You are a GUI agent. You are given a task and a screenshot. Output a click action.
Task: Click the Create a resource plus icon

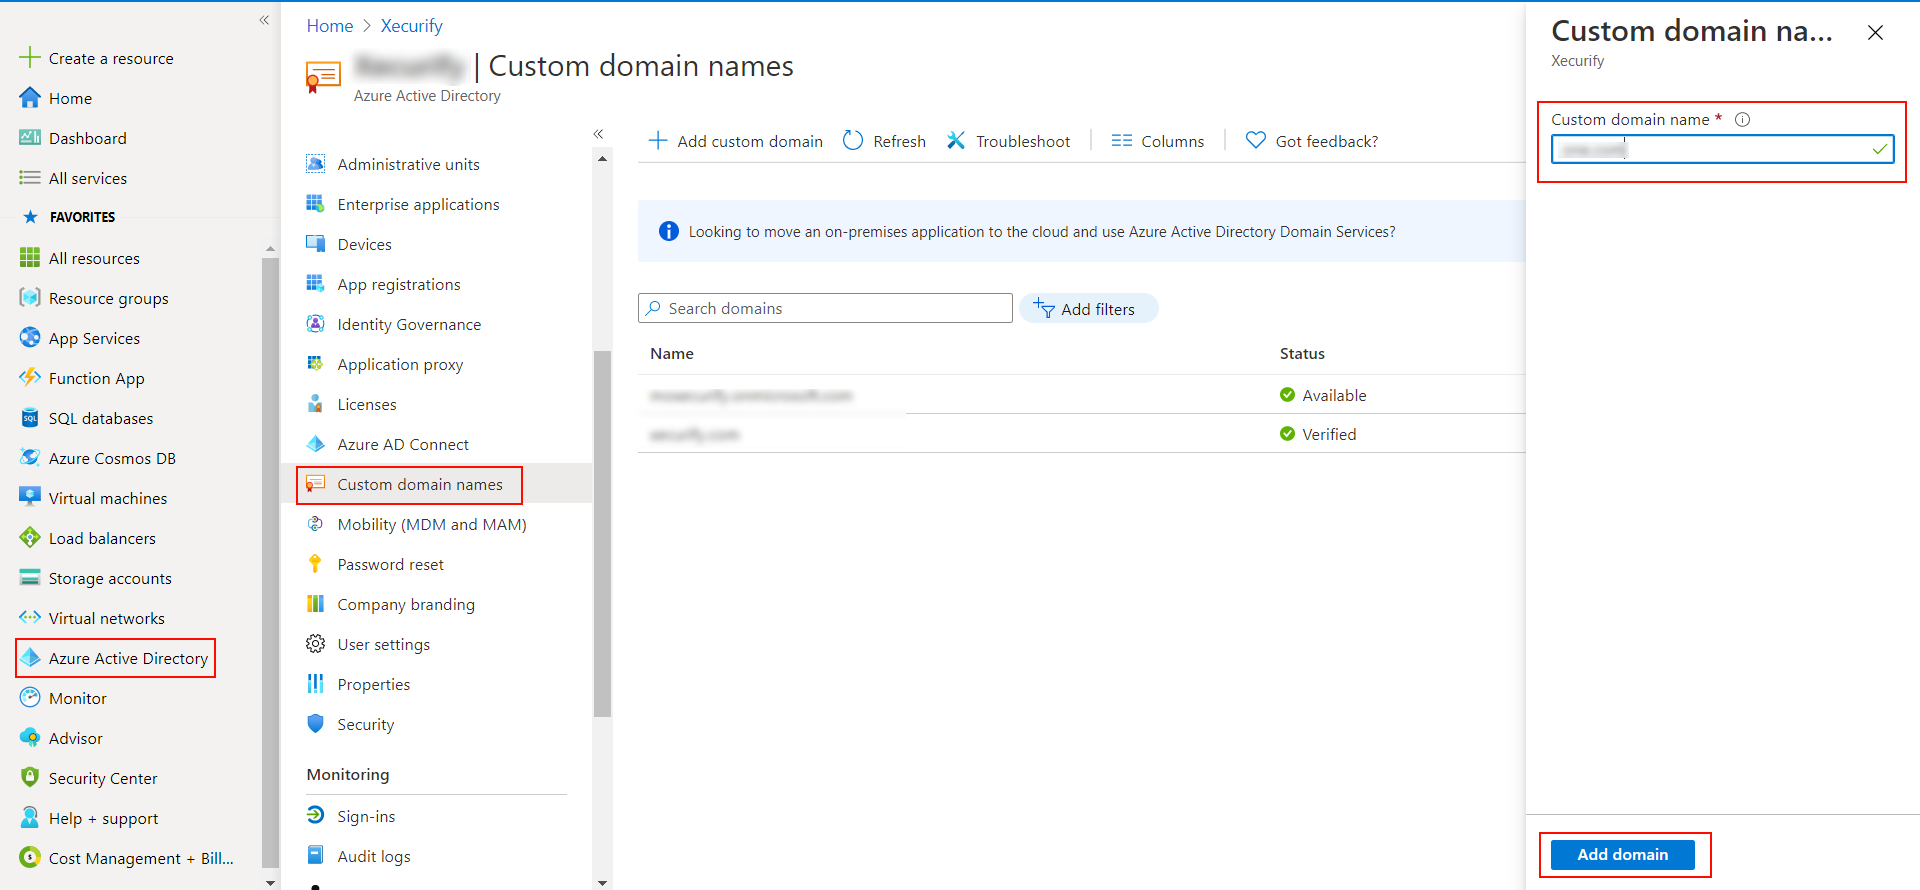tap(30, 58)
